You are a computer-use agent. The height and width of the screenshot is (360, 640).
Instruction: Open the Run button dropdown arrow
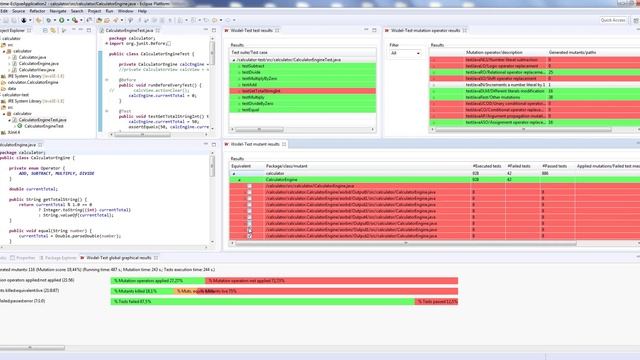click(67, 20)
